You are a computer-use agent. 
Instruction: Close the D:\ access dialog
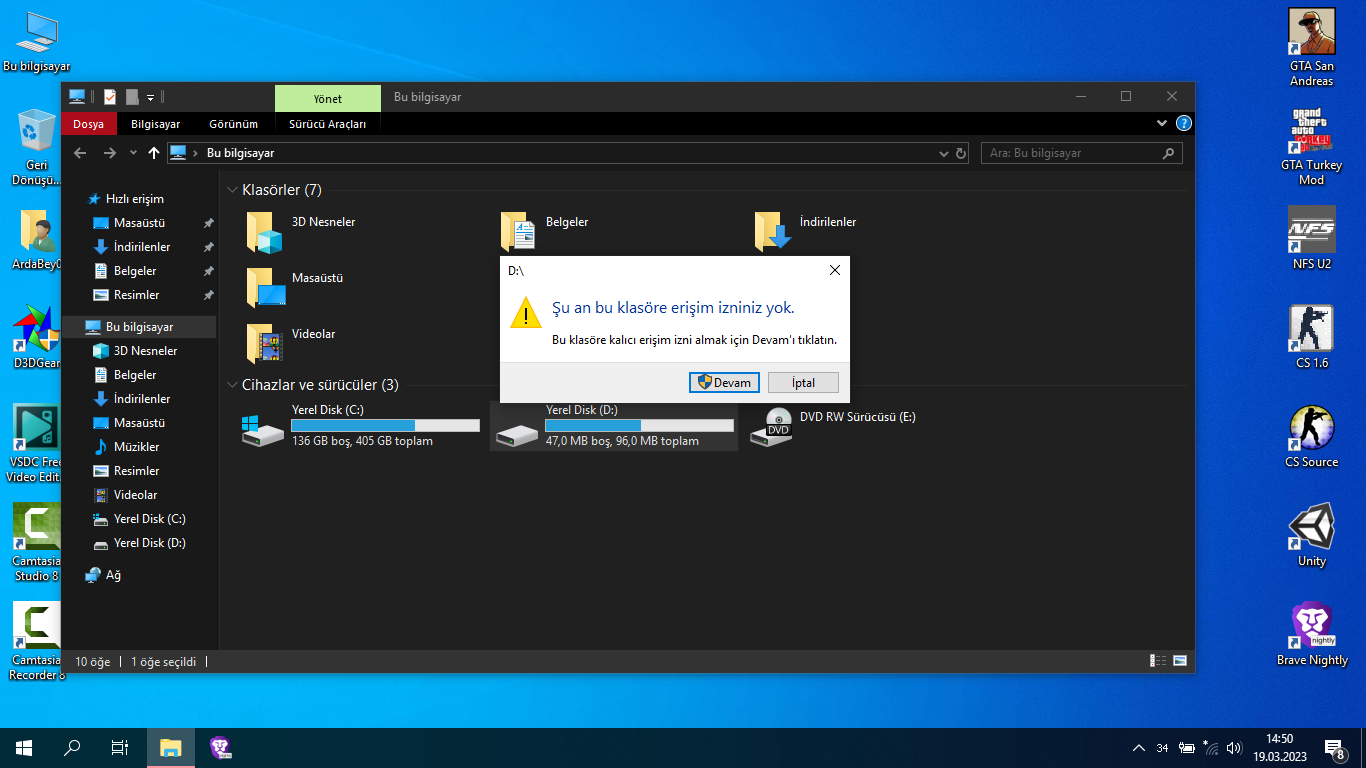point(835,270)
